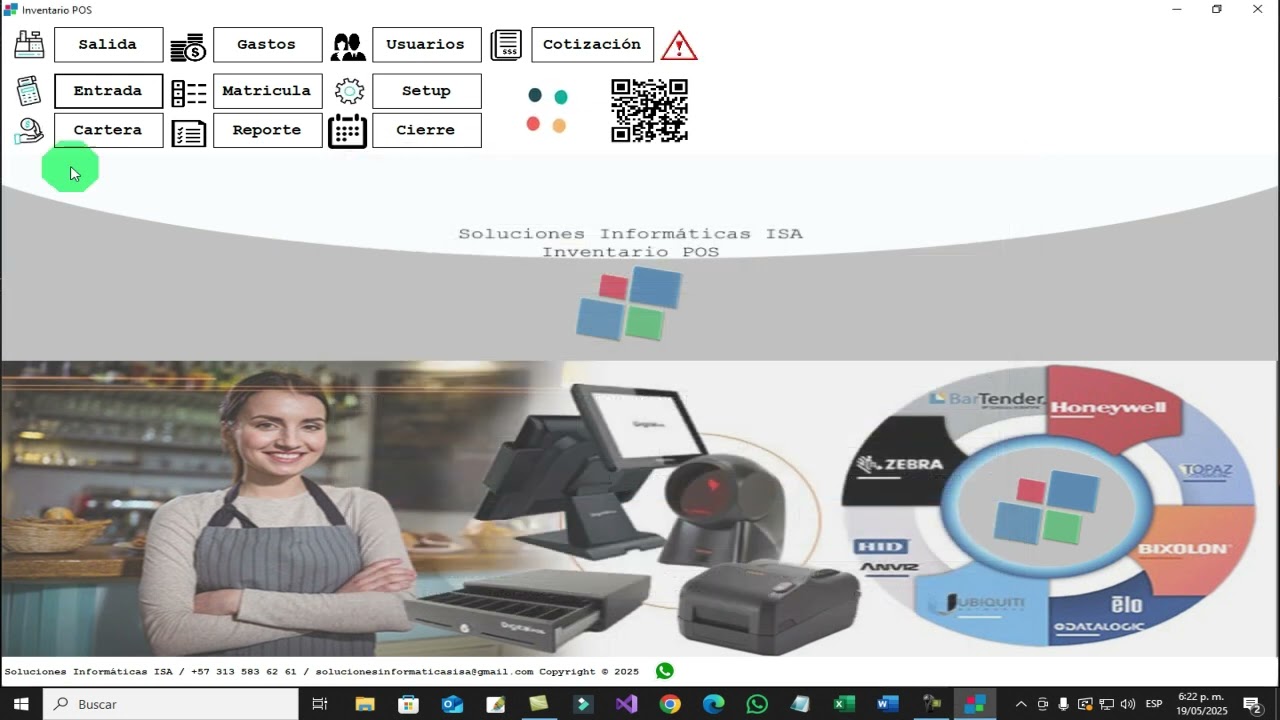Open Google Chrome from the taskbar
1280x720 pixels.
670,704
